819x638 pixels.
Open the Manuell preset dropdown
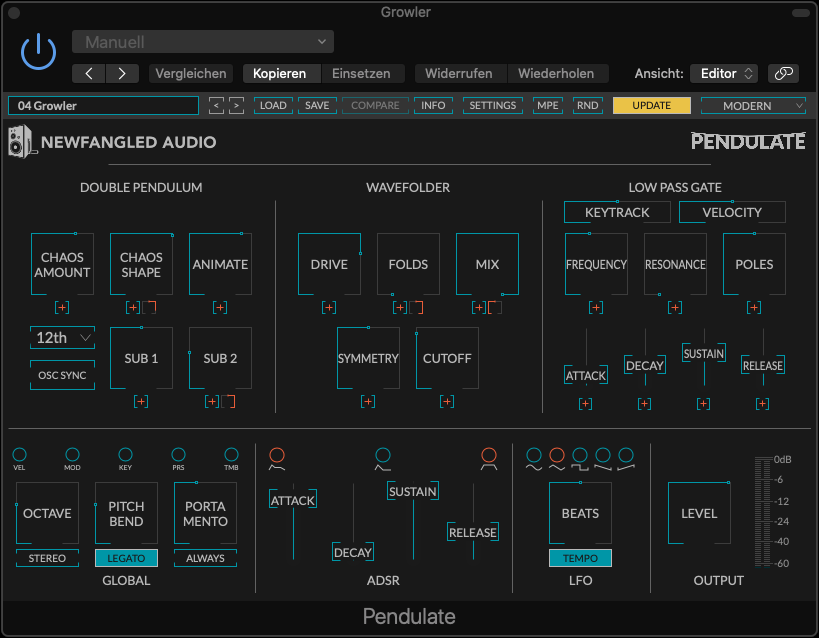click(x=203, y=42)
